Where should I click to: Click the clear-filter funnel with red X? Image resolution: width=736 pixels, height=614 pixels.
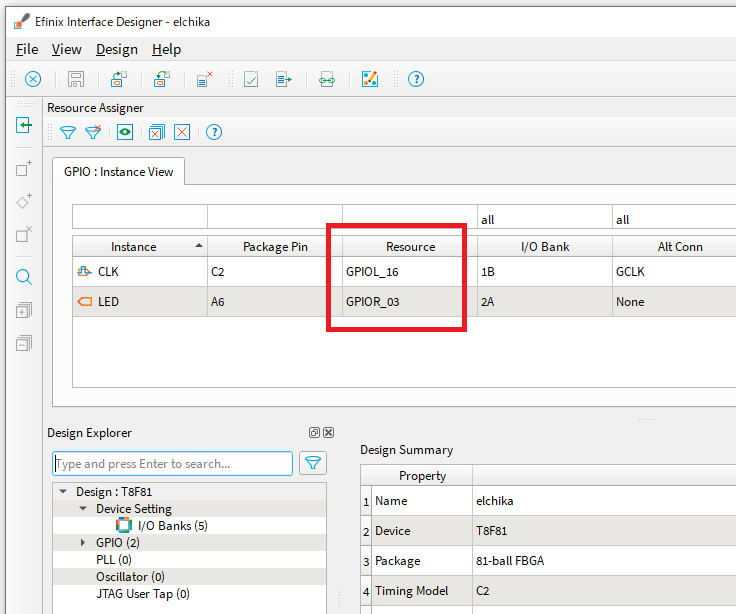tap(93, 132)
